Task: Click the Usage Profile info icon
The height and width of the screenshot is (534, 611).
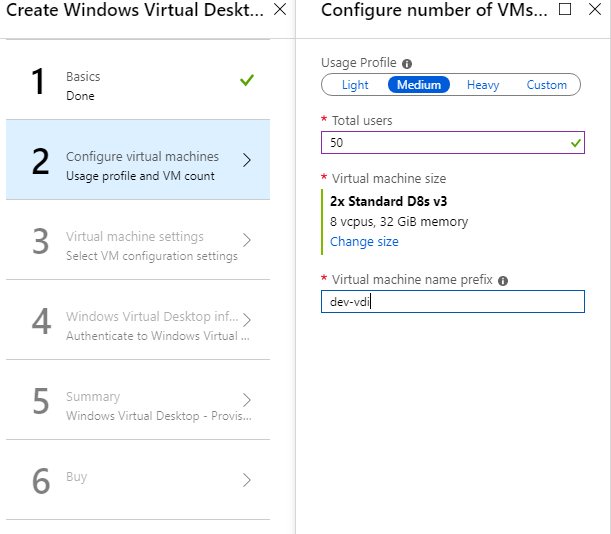Action: [x=407, y=64]
